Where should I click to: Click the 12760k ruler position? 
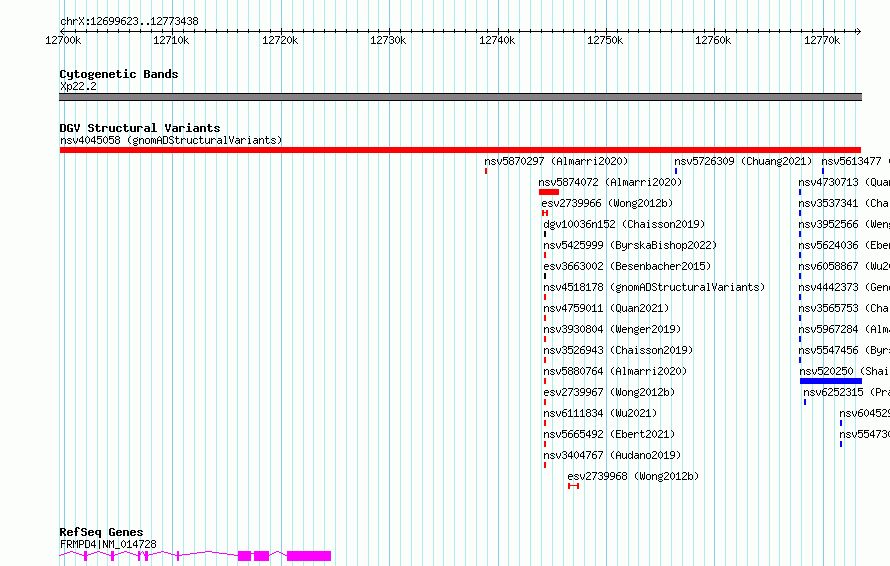coord(713,40)
